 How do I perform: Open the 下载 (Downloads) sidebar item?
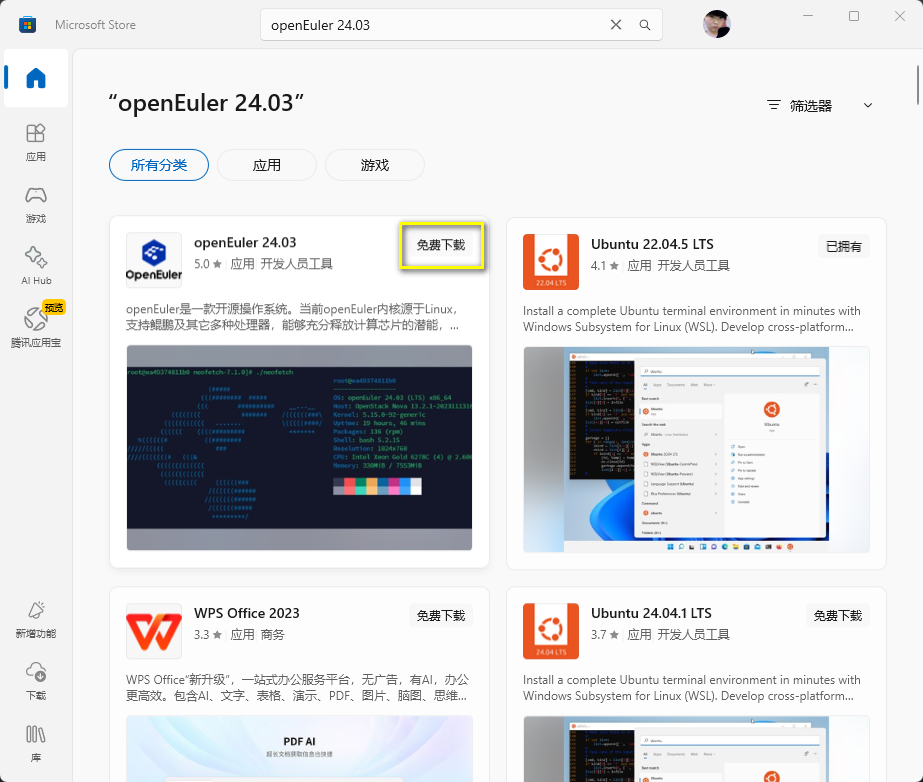click(x=36, y=680)
